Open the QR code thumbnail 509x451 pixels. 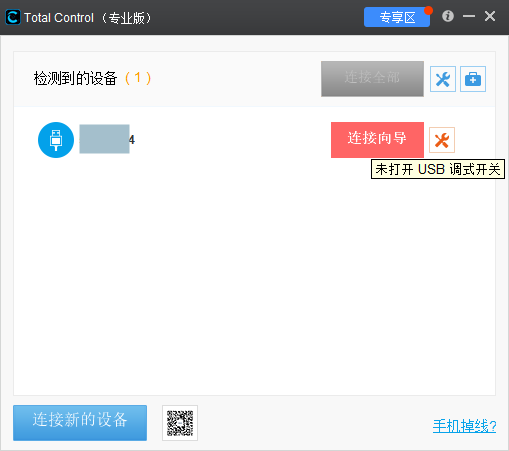click(180, 423)
